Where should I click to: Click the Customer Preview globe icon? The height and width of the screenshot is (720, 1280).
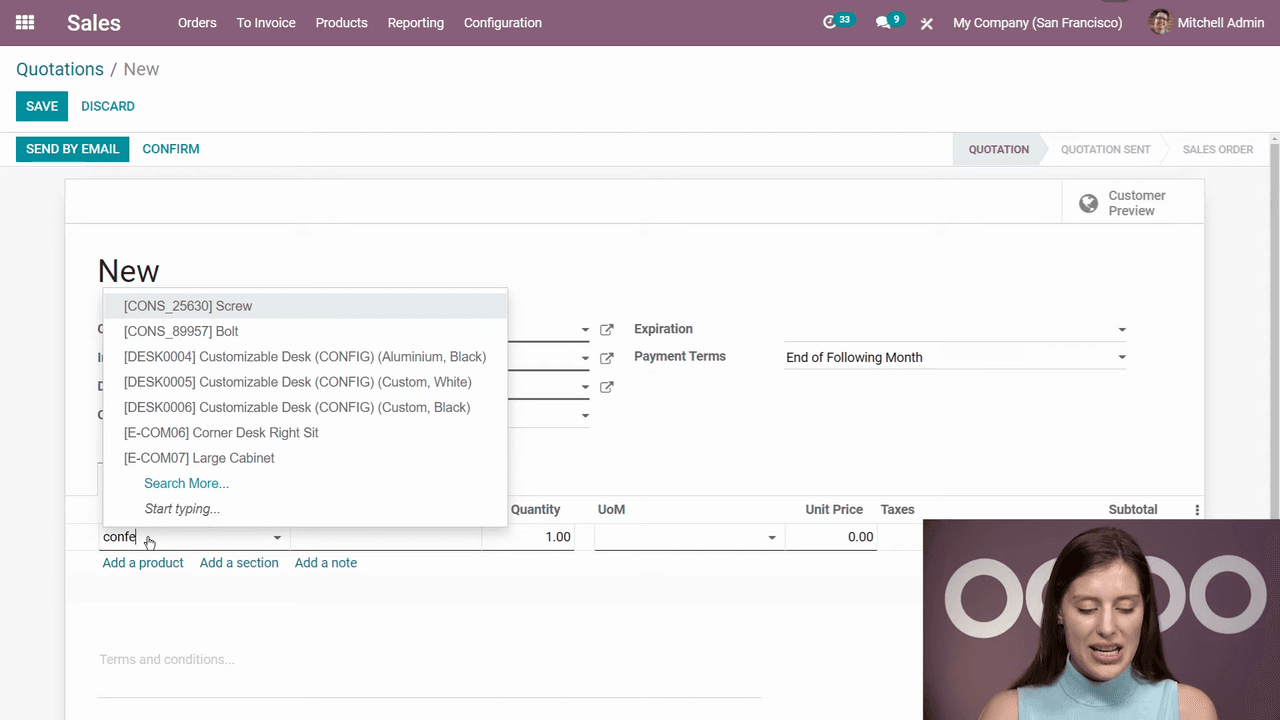[1088, 204]
